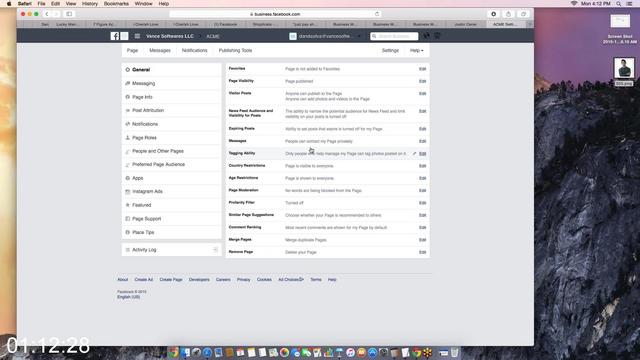Select the ACME Settings browser tab

(x=505, y=24)
